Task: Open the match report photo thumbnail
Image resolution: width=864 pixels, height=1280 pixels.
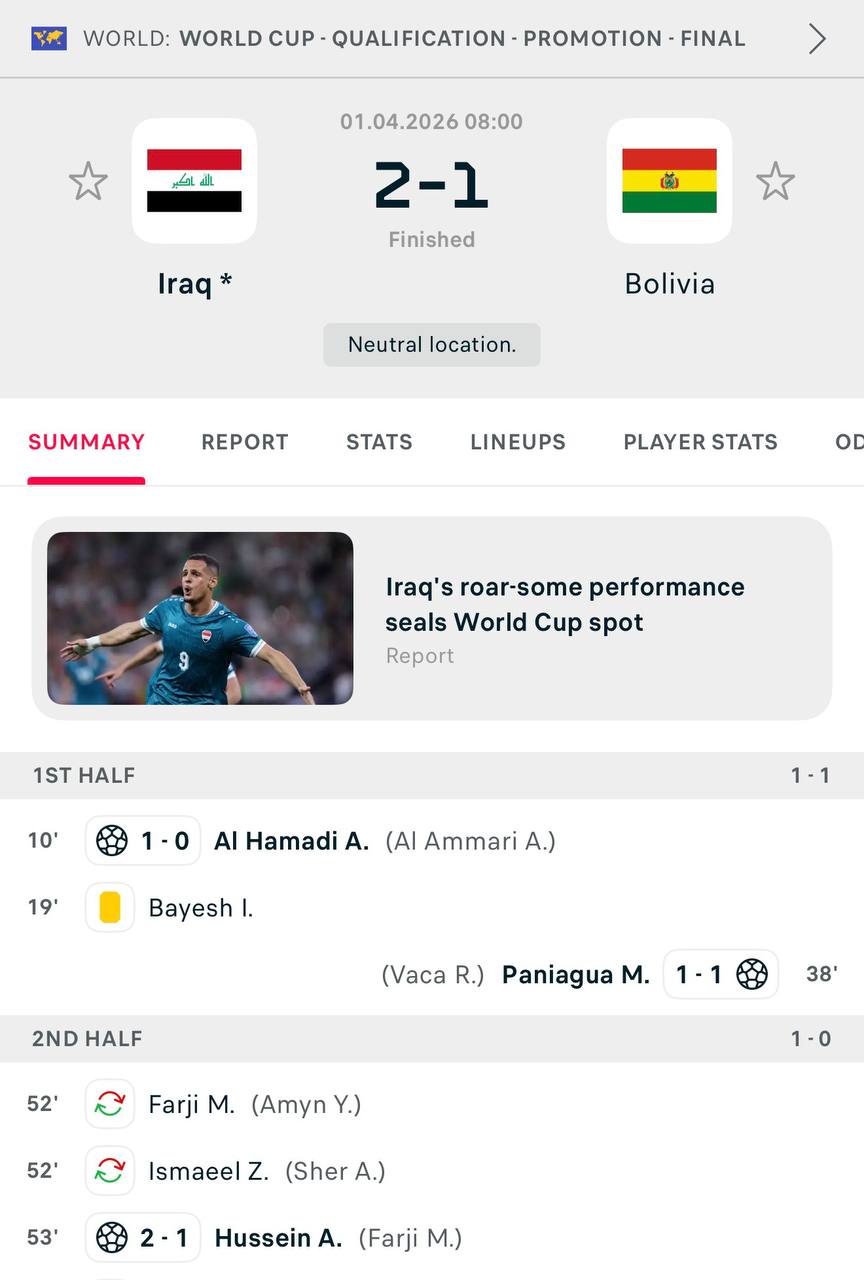Action: tap(200, 618)
